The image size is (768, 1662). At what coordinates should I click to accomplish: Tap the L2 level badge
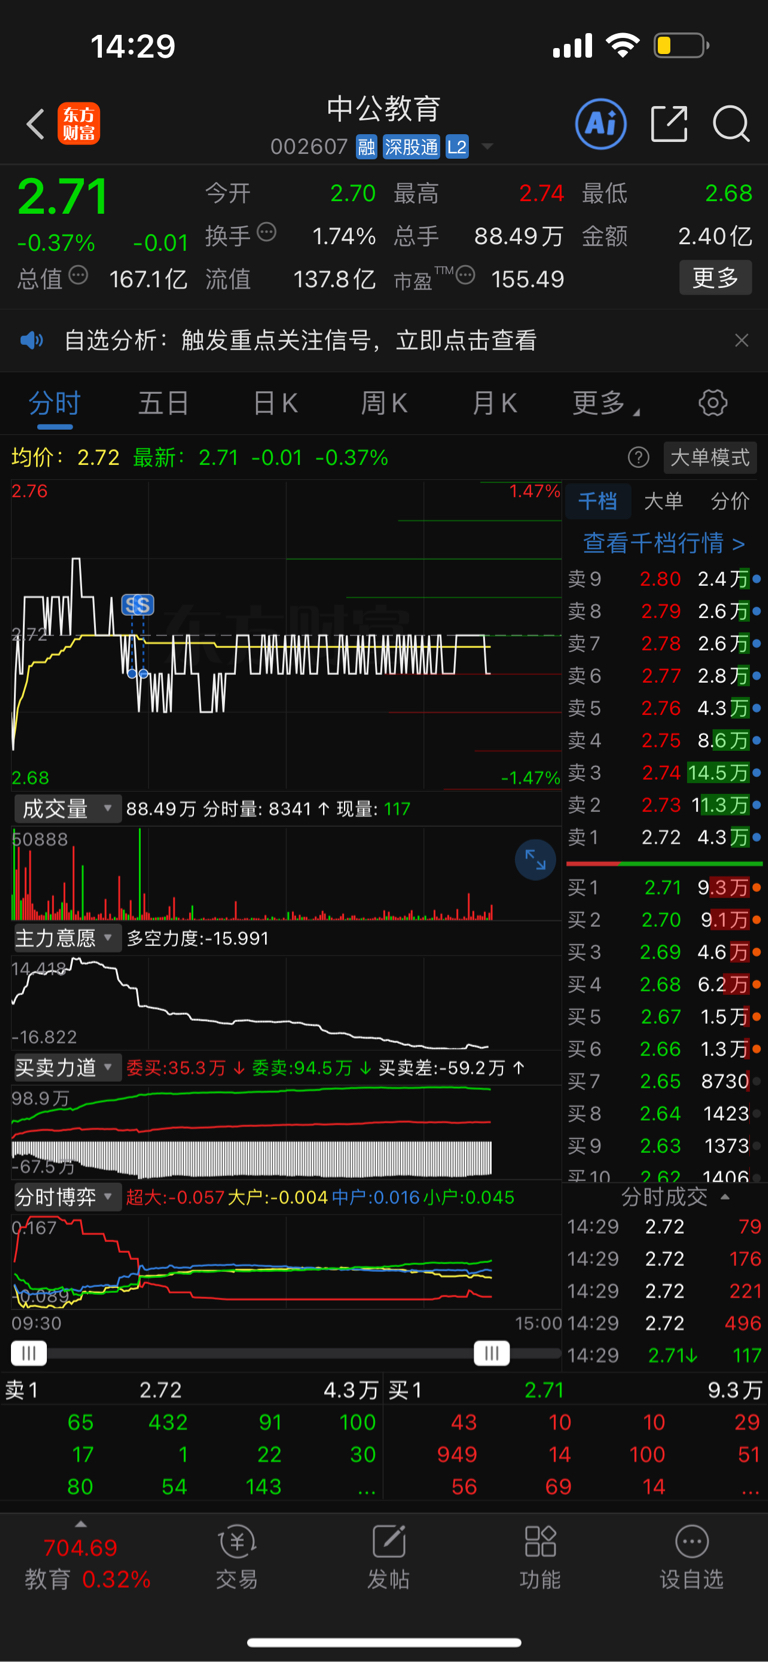457,147
